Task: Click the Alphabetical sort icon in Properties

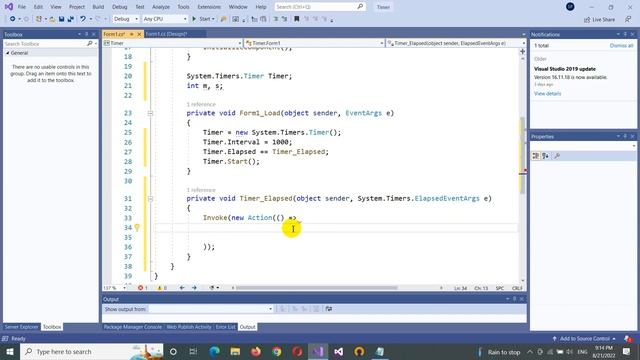Action: click(545, 156)
